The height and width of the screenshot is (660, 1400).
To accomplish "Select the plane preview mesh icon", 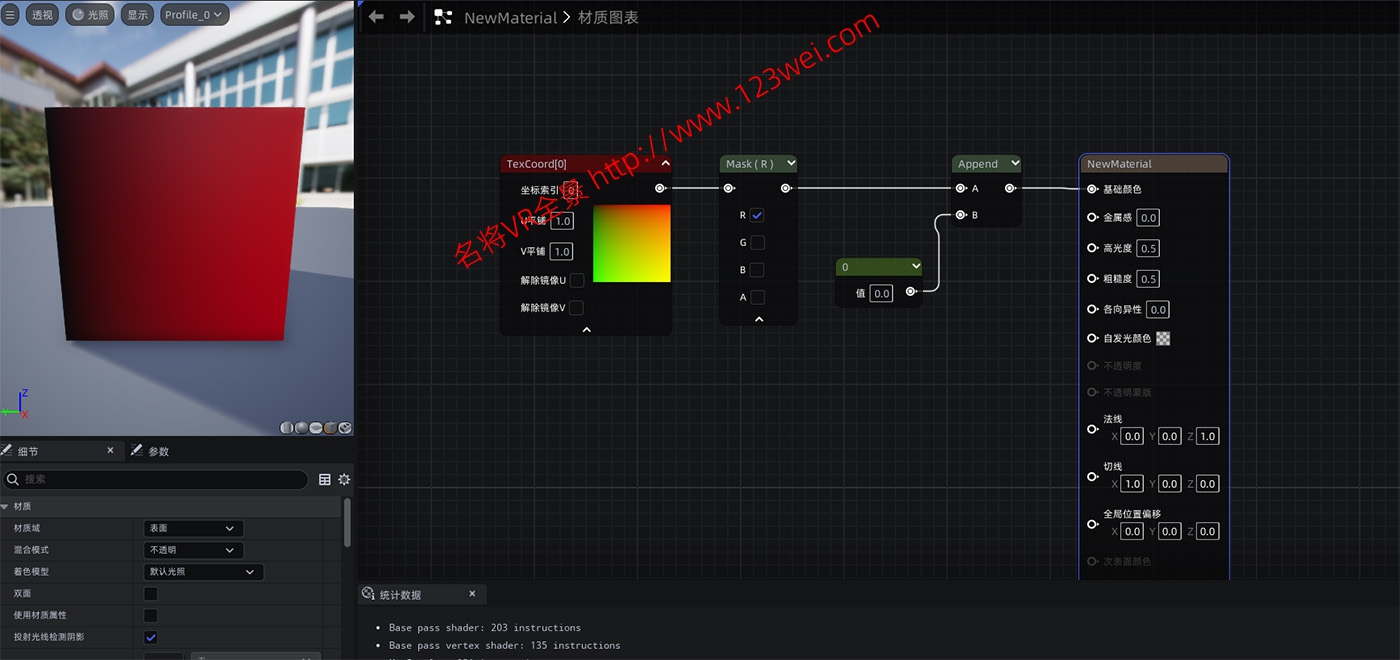I will pyautogui.click(x=315, y=427).
